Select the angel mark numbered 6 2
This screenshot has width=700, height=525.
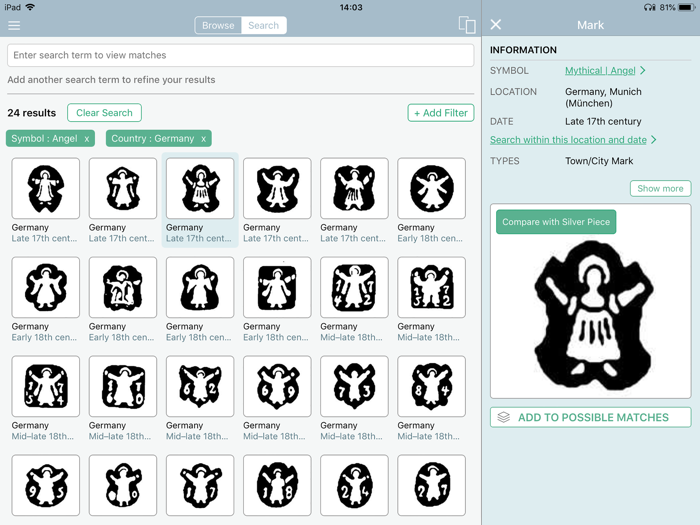[x=200, y=387]
